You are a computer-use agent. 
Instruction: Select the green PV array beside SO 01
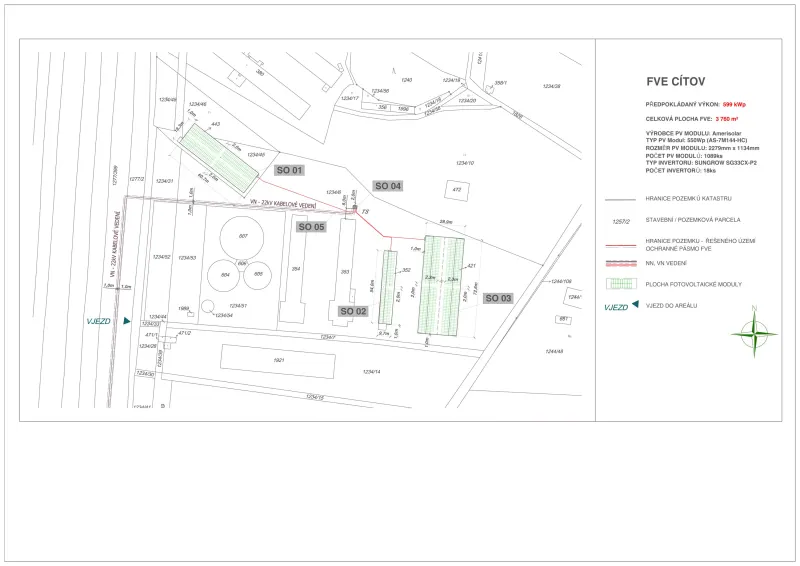[219, 159]
